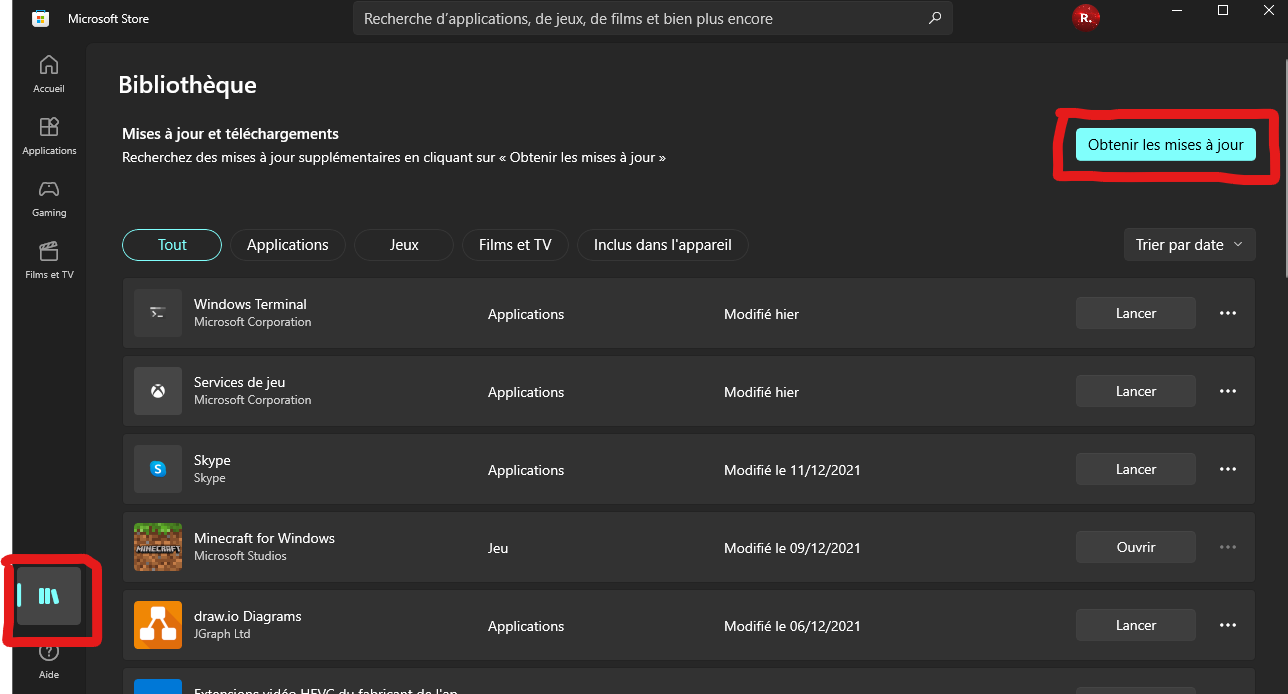The width and height of the screenshot is (1288, 694).
Task: Click the Services de jeu Xbox icon
Action: (x=158, y=391)
